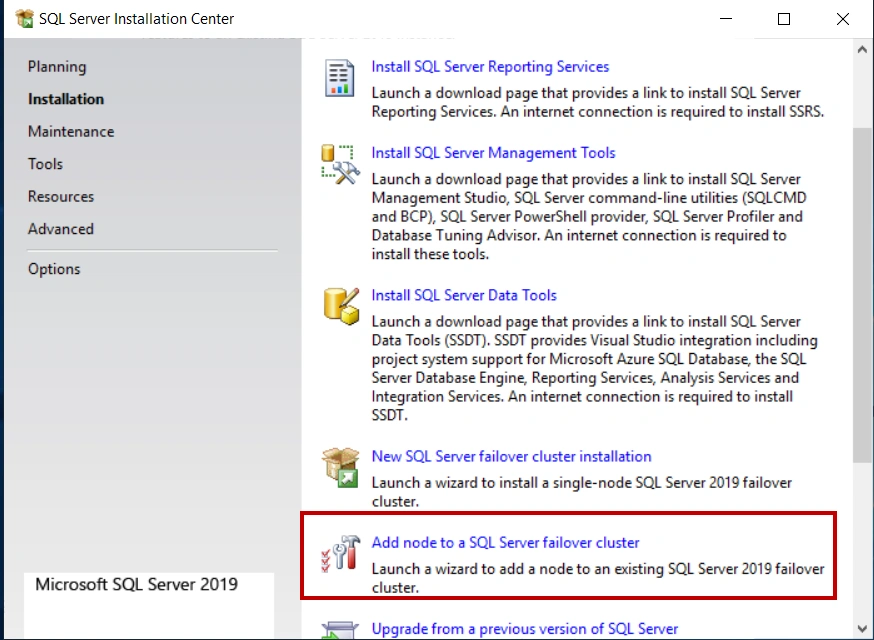
Task: Click the vertical scrollbar thumb
Action: [x=862, y=294]
